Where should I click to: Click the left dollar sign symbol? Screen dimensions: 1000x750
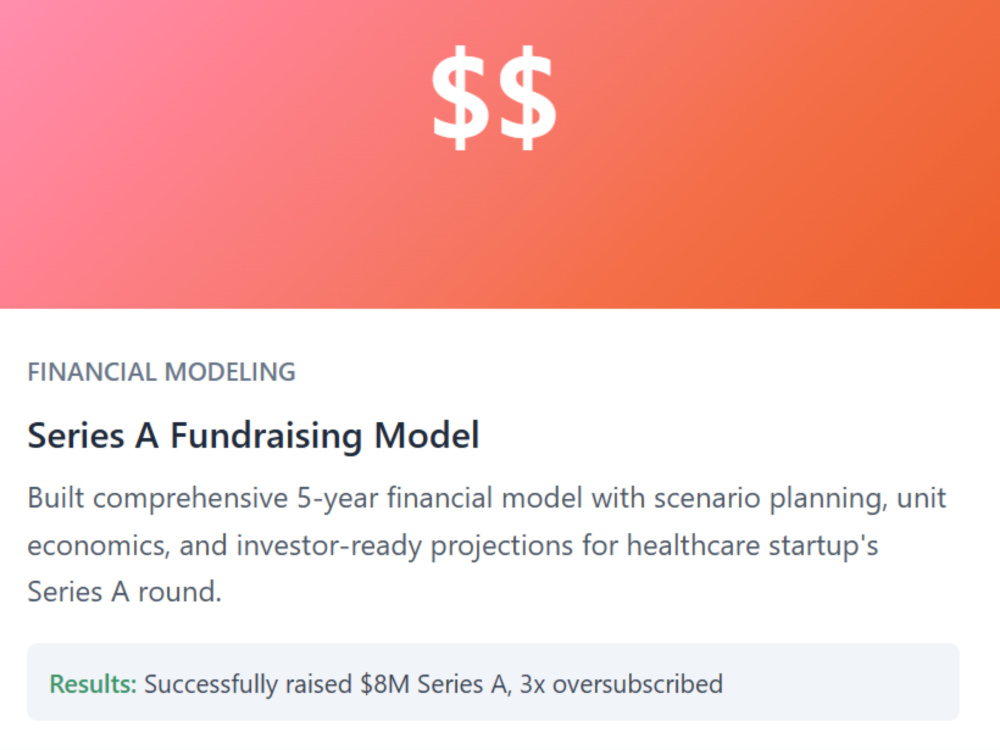tap(461, 98)
